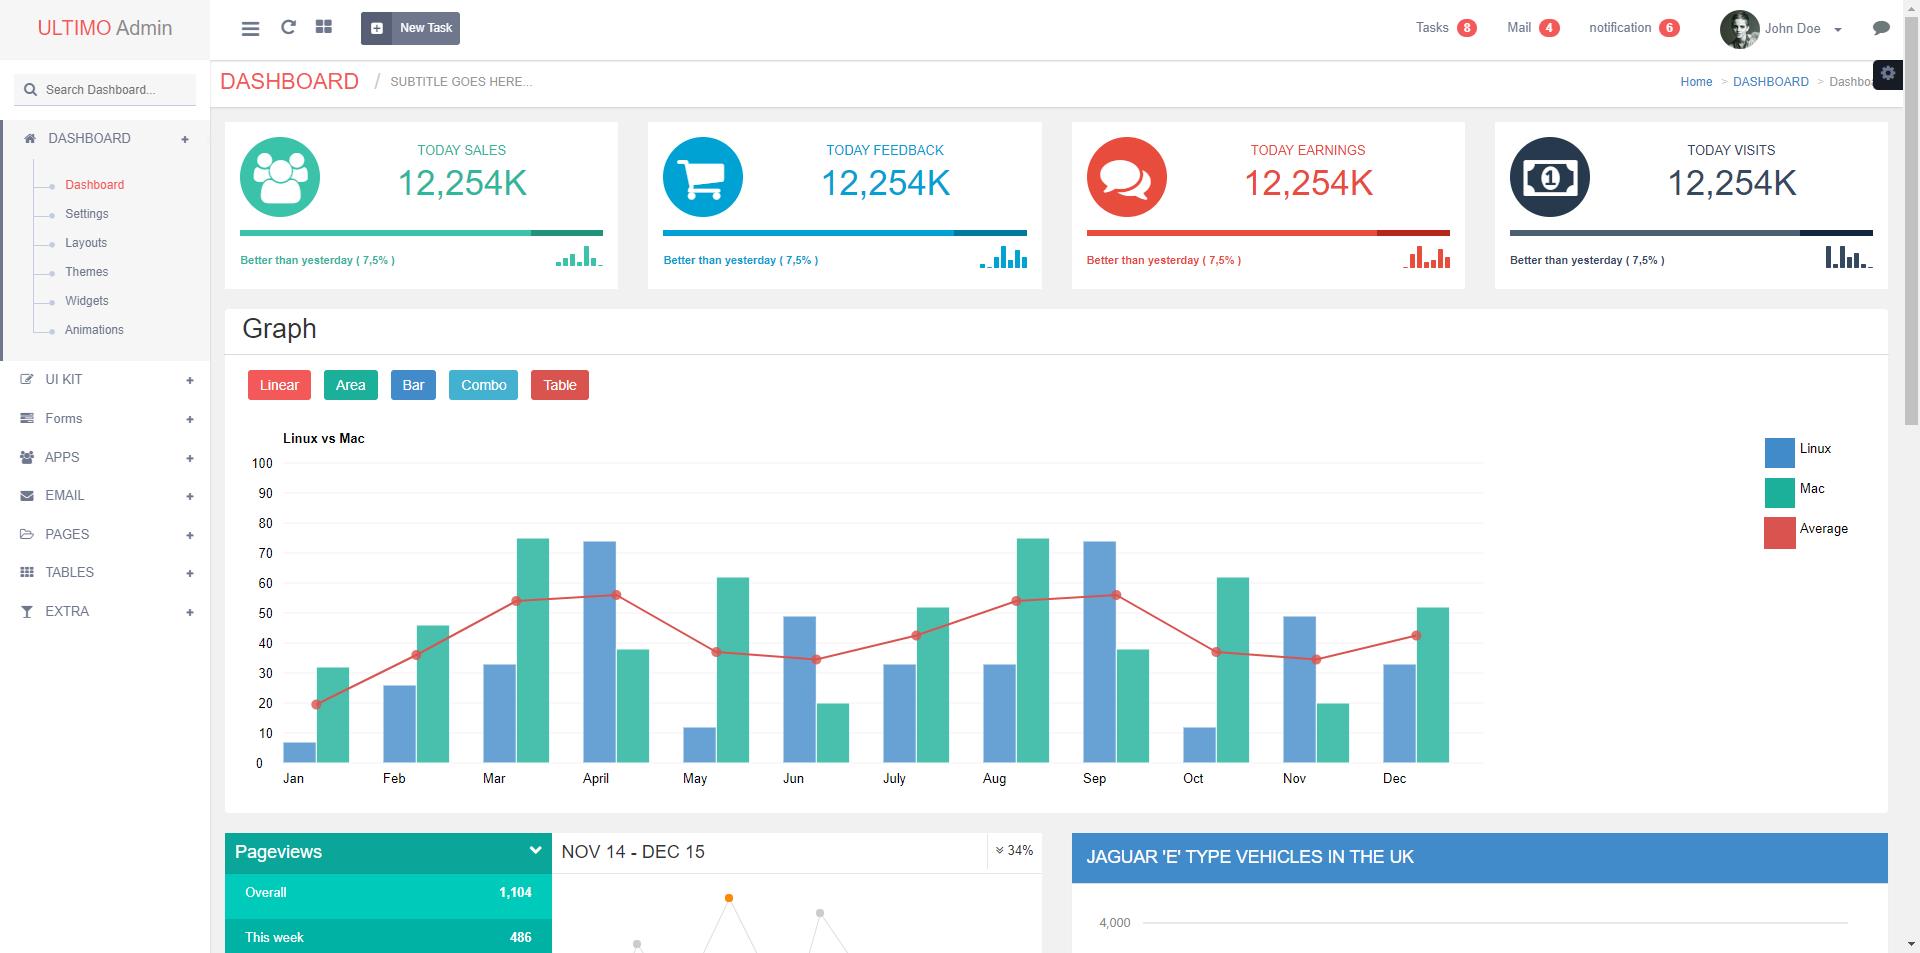This screenshot has height=953, width=1920.
Task: Switch graph to Linear view
Action: 279,385
